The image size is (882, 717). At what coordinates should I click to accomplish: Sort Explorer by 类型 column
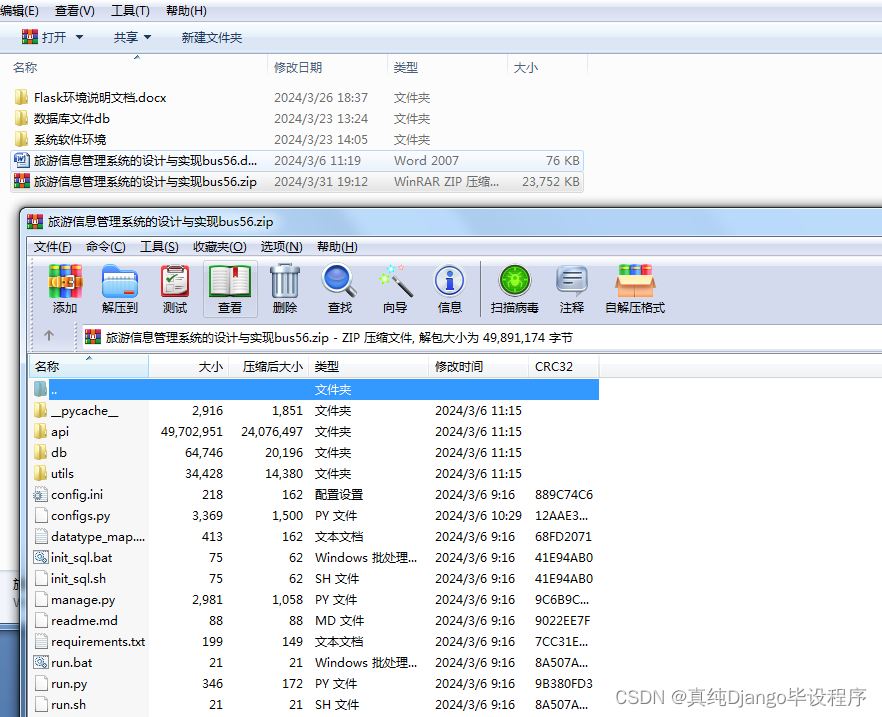447,67
